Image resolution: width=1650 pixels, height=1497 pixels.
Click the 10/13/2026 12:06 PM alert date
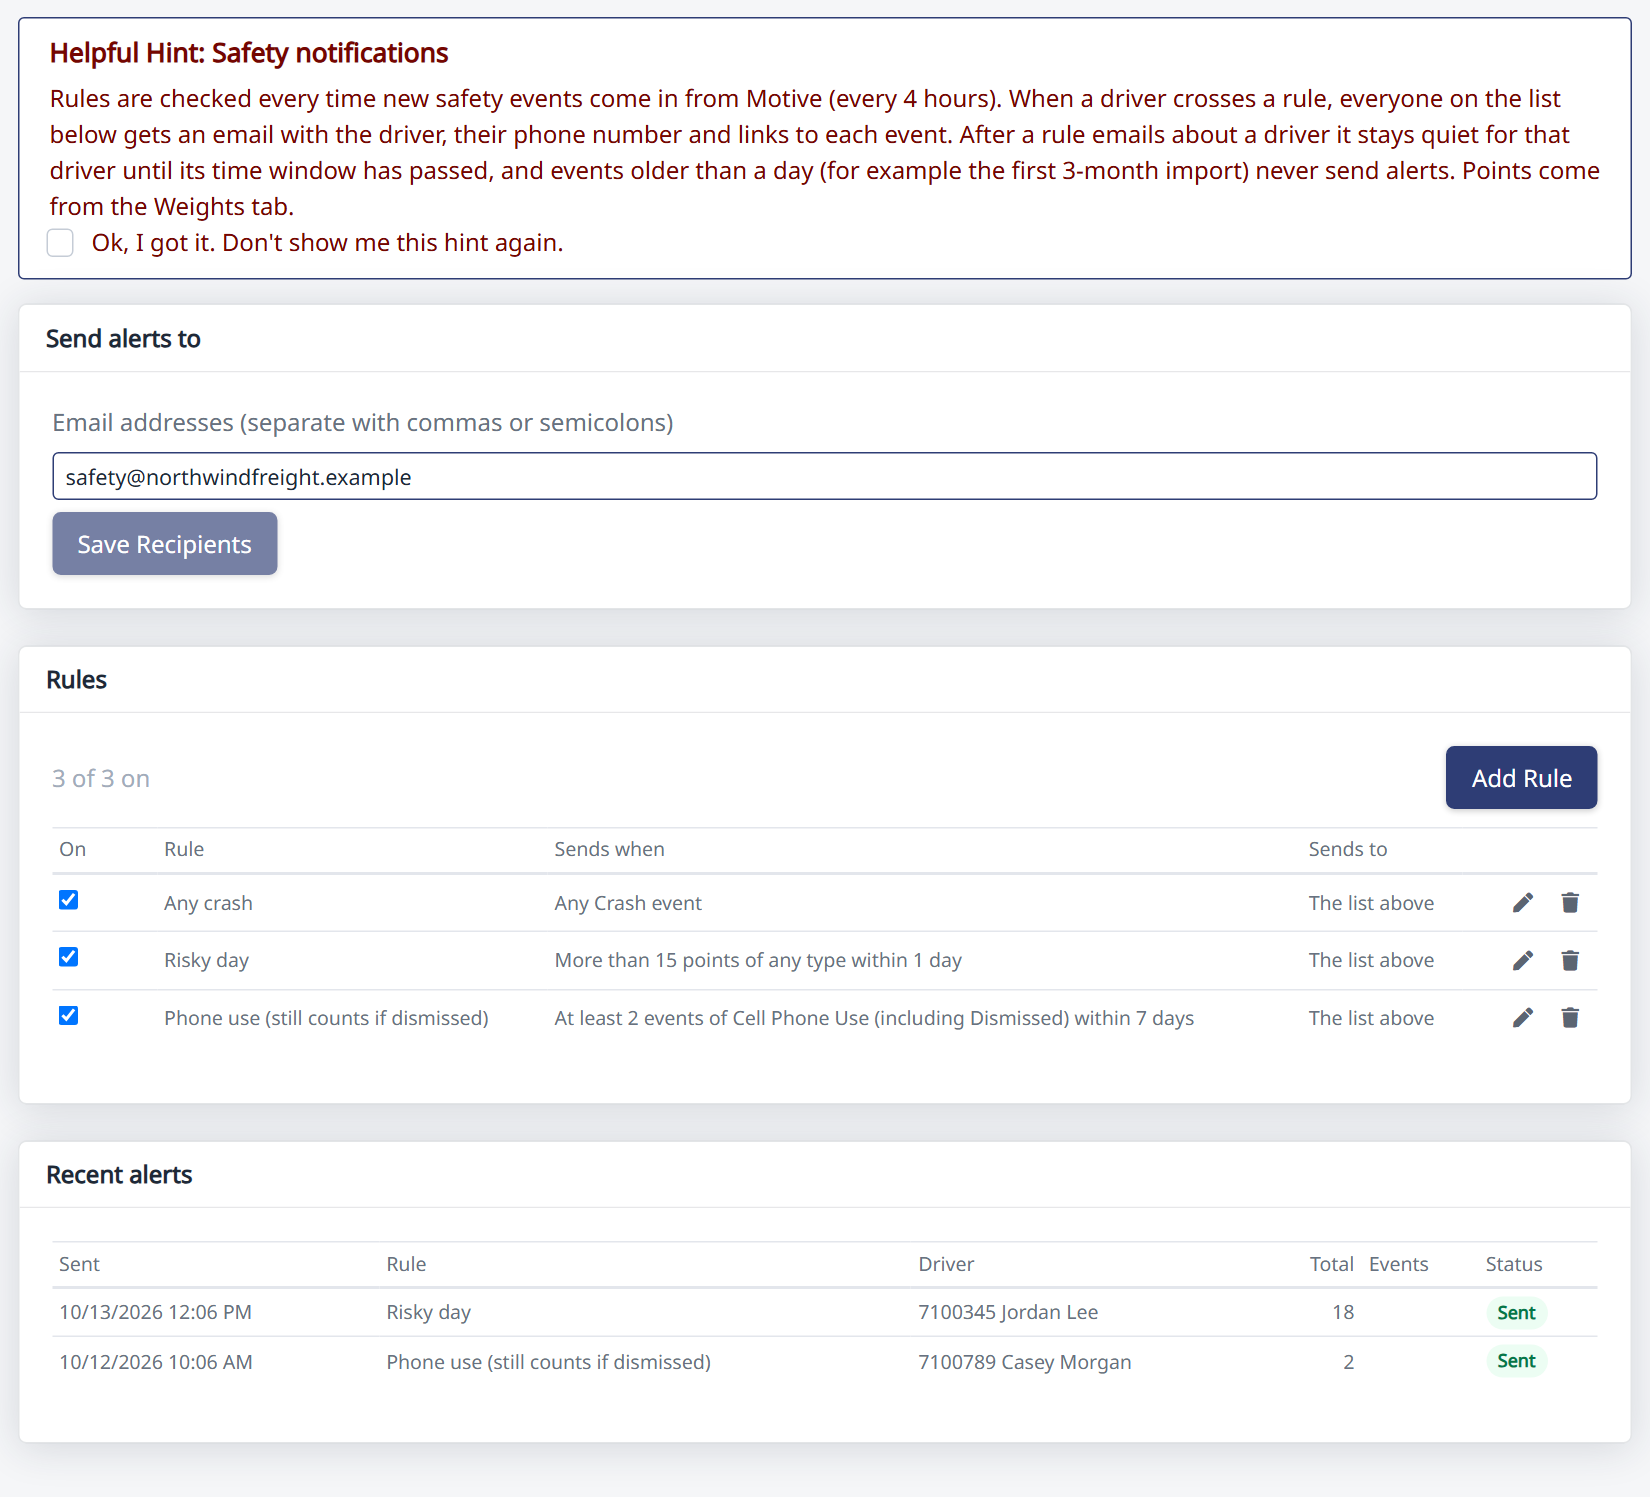(155, 1312)
